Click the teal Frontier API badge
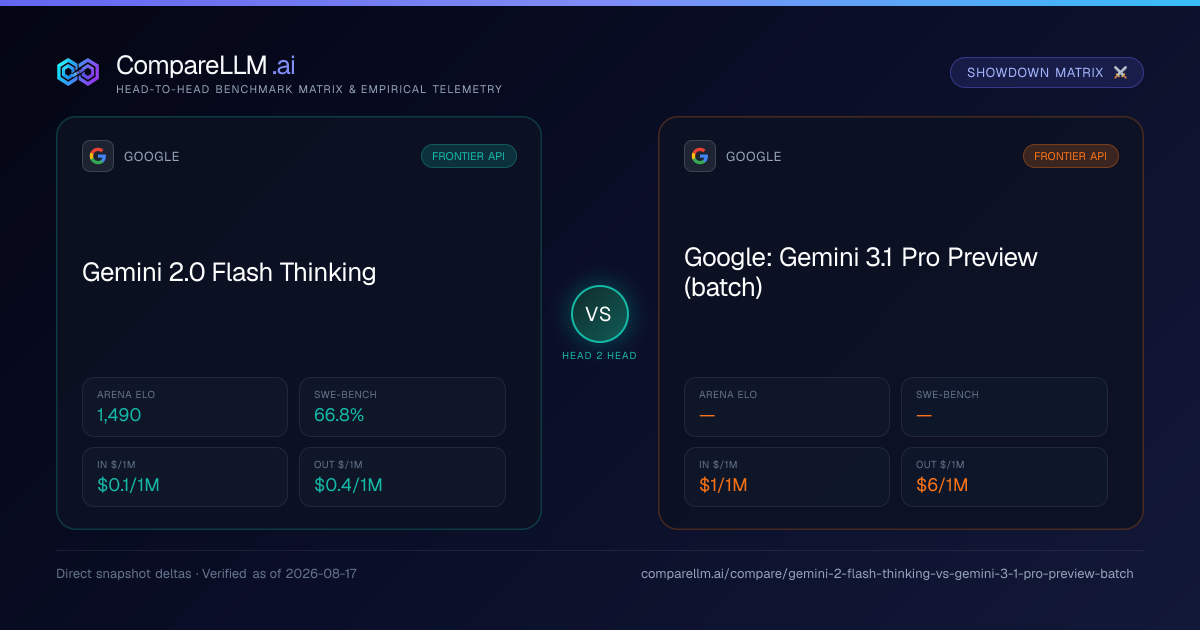Image resolution: width=1200 pixels, height=630 pixels. click(469, 156)
